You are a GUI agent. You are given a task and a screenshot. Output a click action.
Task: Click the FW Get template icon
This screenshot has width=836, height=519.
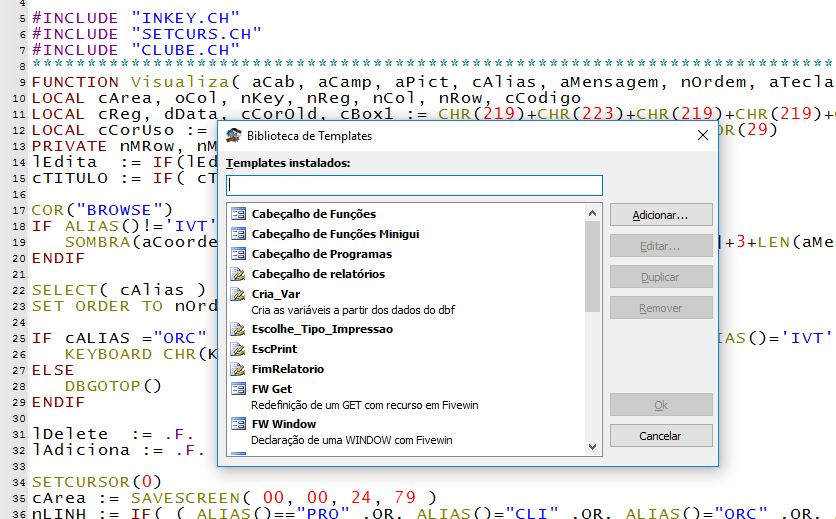(238, 389)
